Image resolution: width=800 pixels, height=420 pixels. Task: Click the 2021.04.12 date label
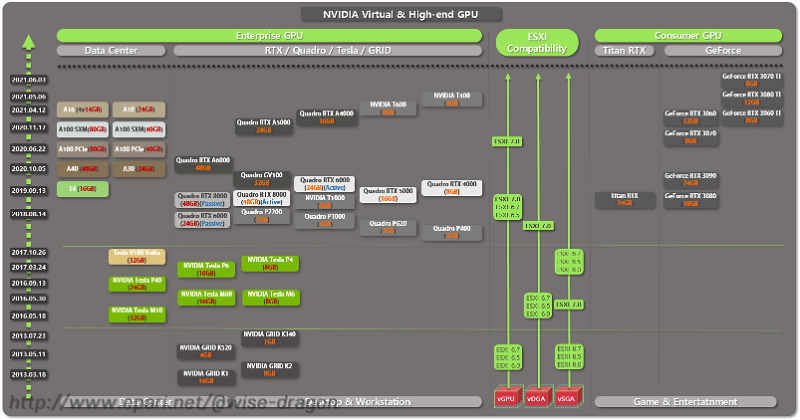click(29, 110)
